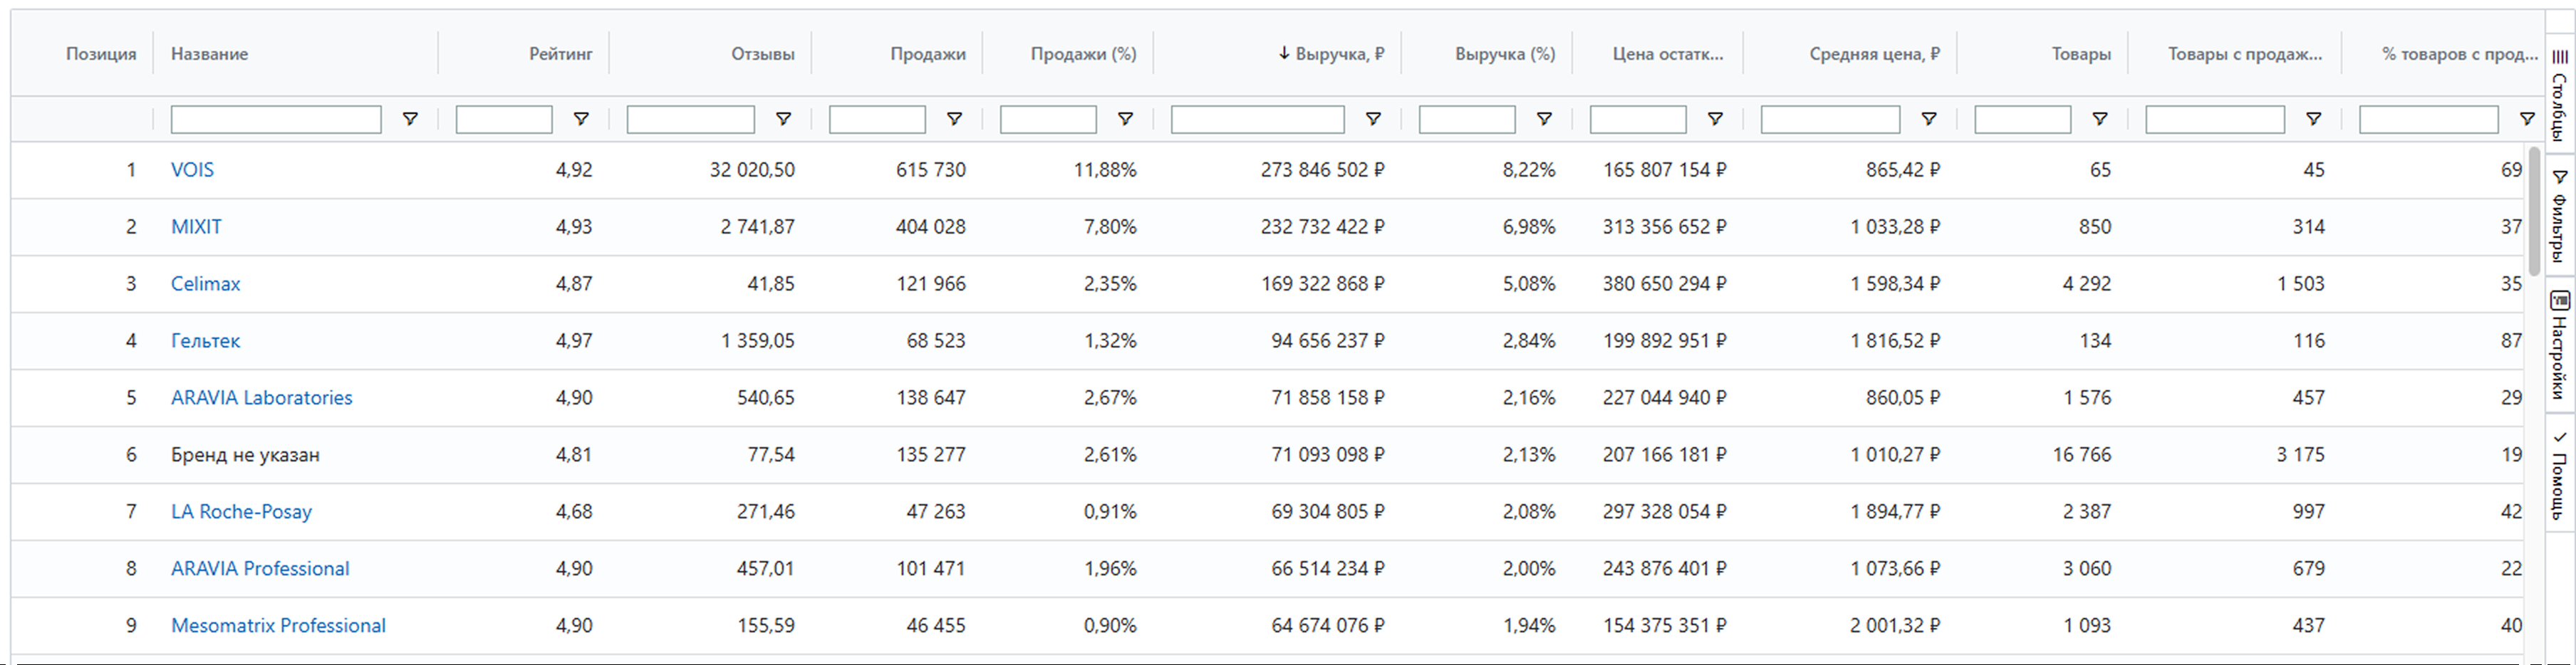Image resolution: width=2576 pixels, height=665 pixels.
Task: Click the Выручка, ₽ filter input field
Action: click(1258, 120)
